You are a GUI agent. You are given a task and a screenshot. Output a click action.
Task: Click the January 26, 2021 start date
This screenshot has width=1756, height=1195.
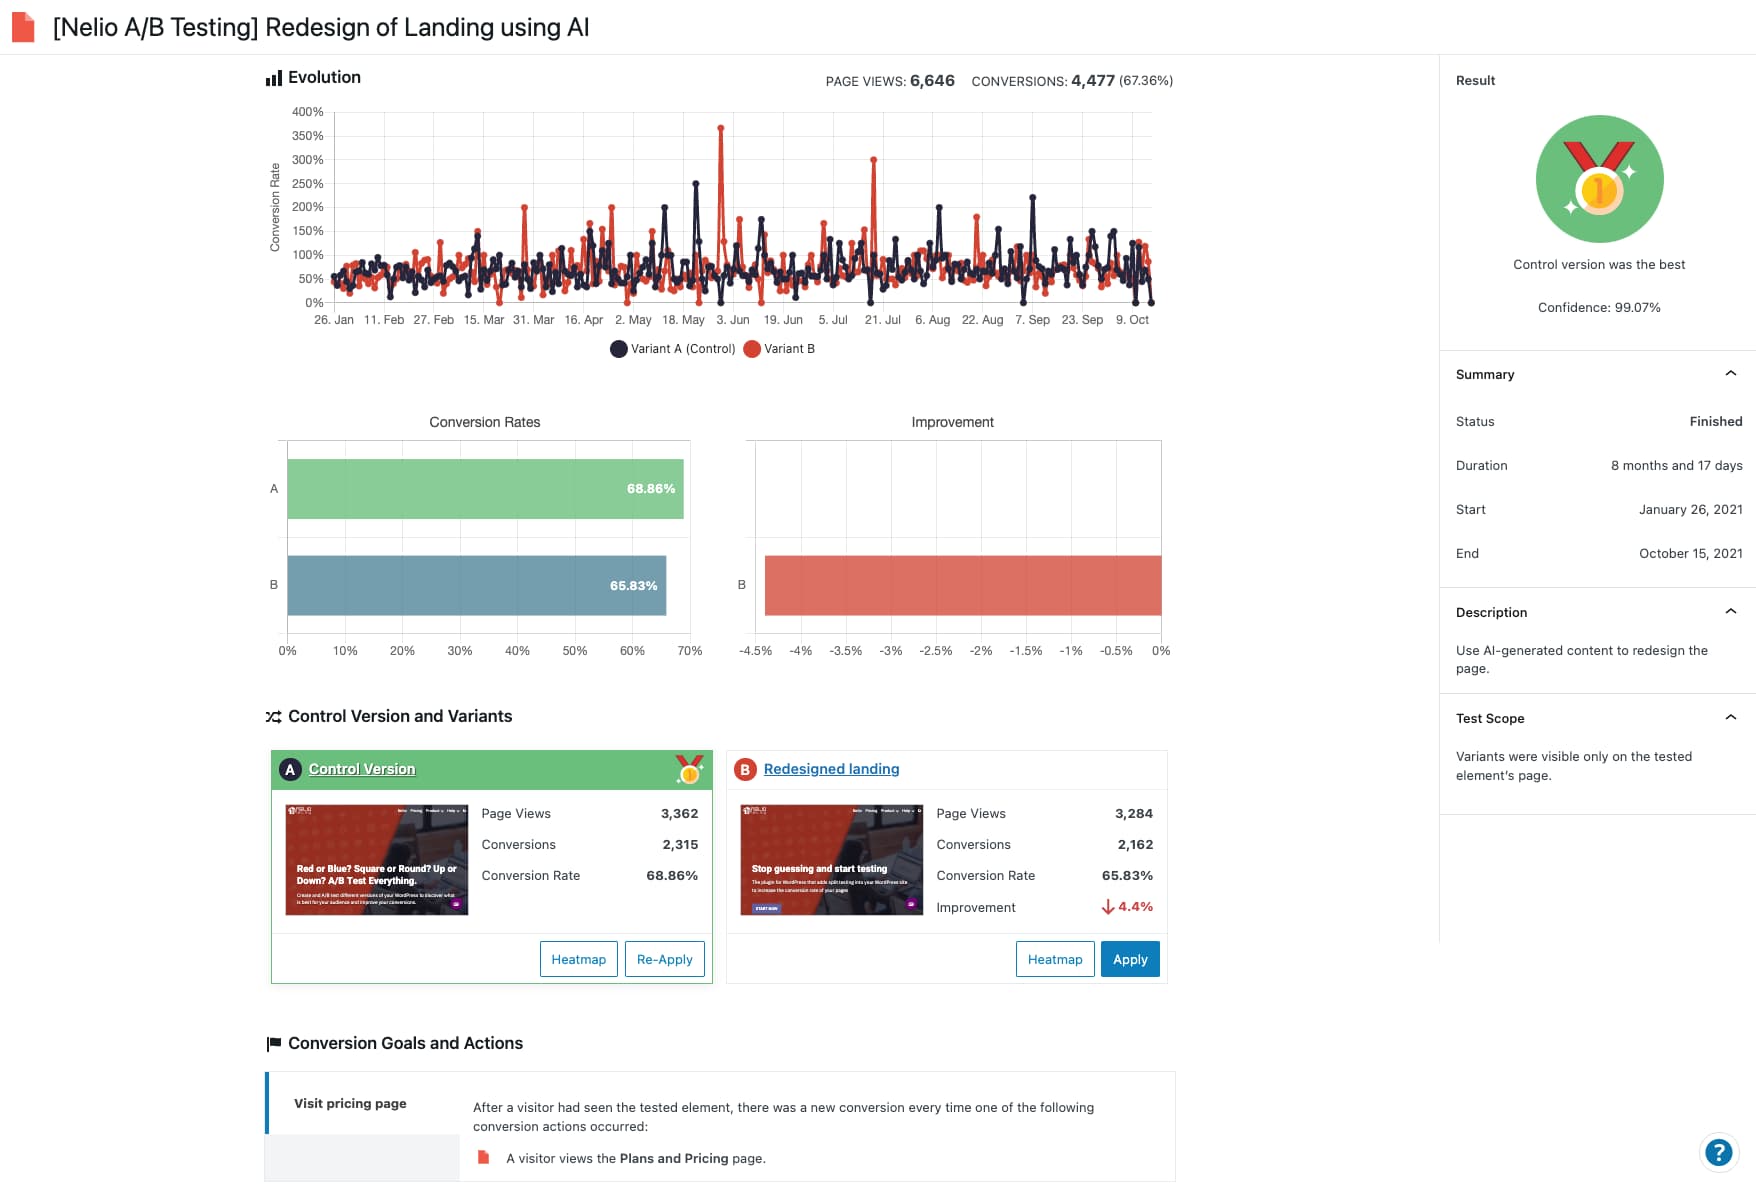1690,509
